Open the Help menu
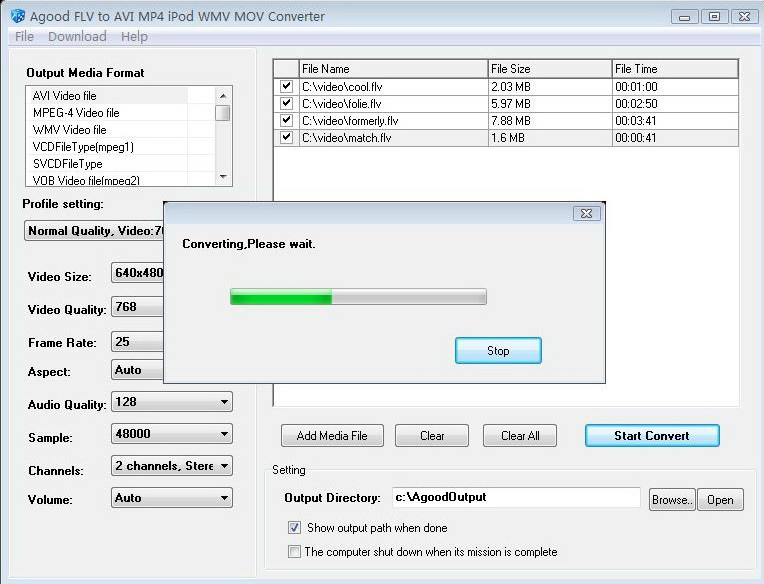 coord(134,37)
